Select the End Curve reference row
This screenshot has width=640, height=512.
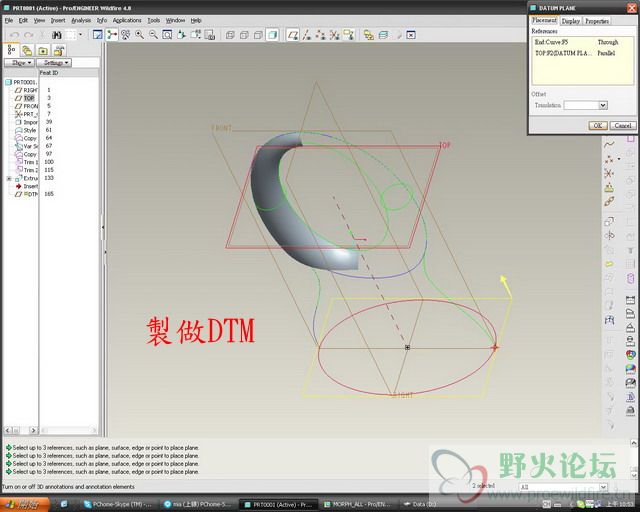pos(582,42)
